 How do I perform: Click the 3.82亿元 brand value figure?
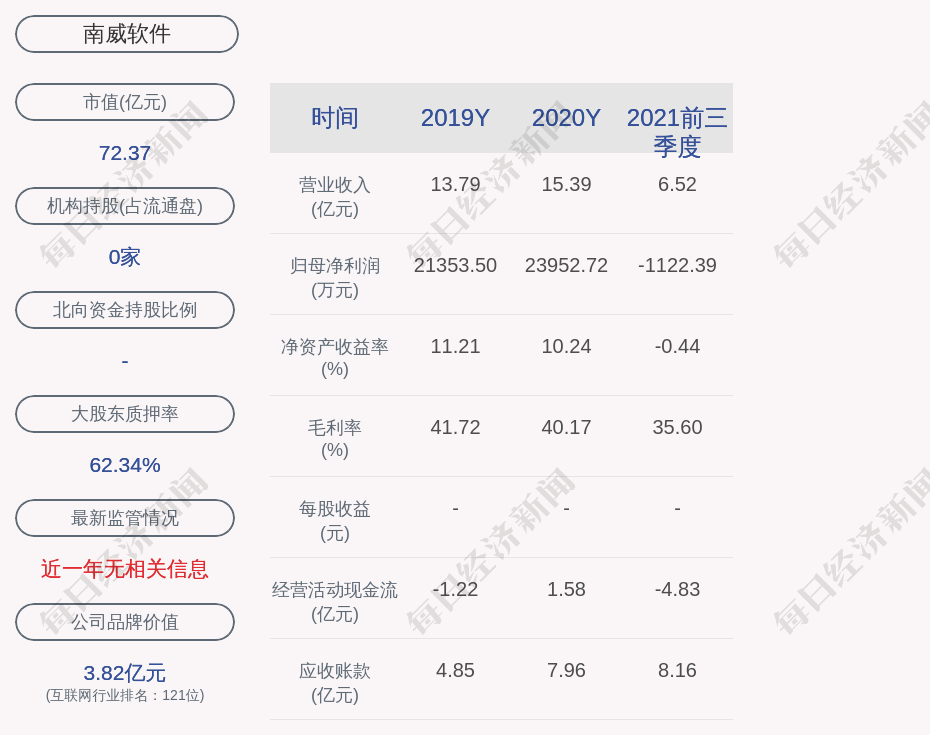pyautogui.click(x=125, y=673)
